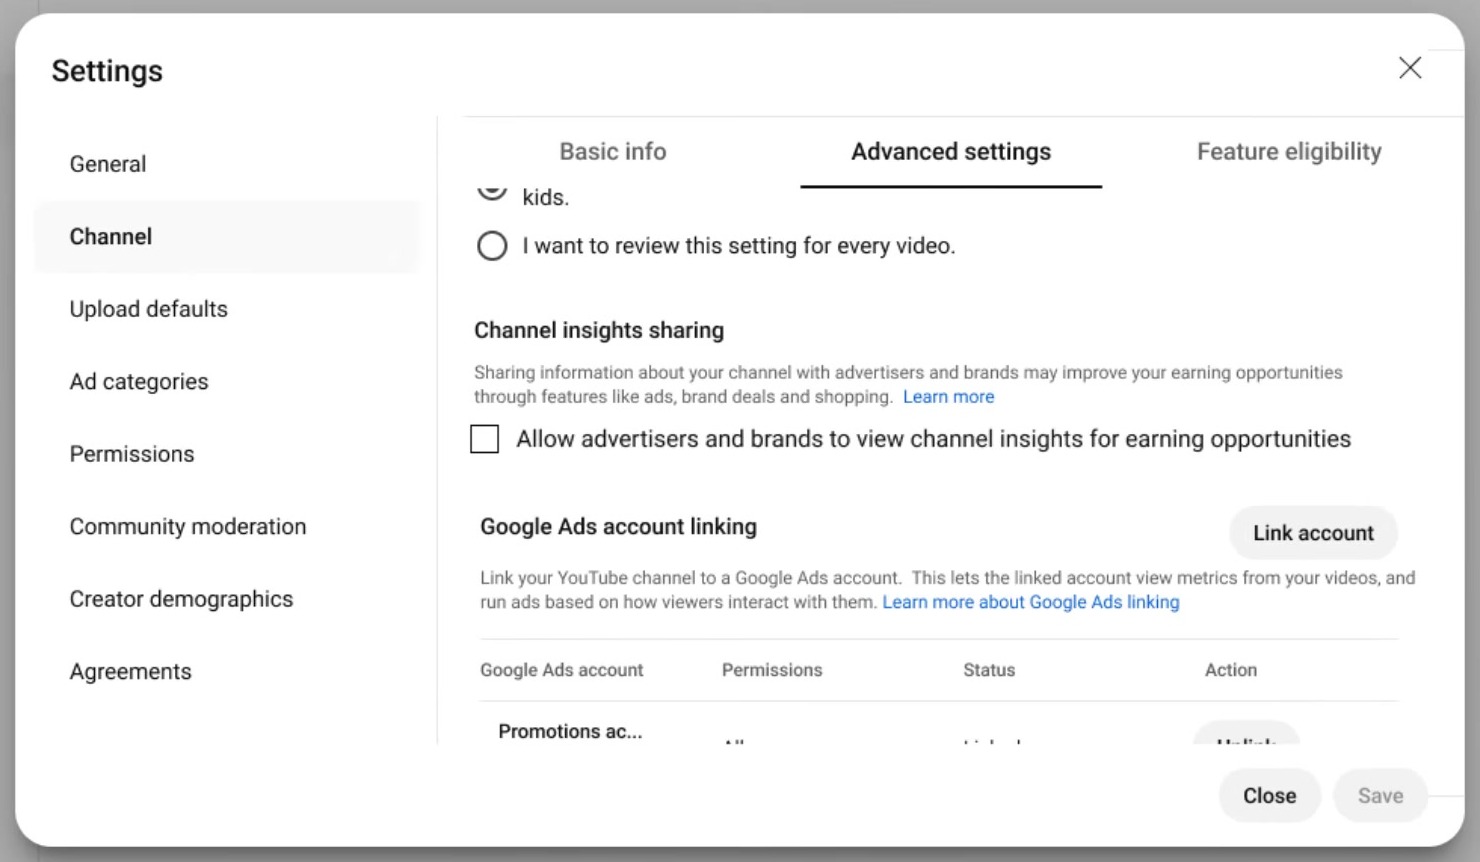Open Upload defaults in the sidebar

[x=227, y=309]
